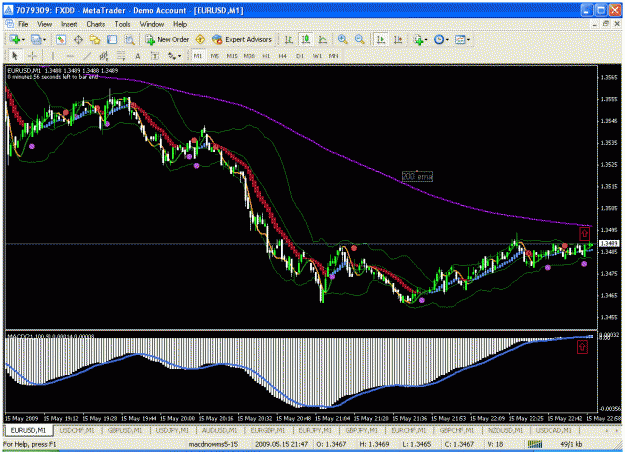Zoom in on the chart

click(x=342, y=39)
